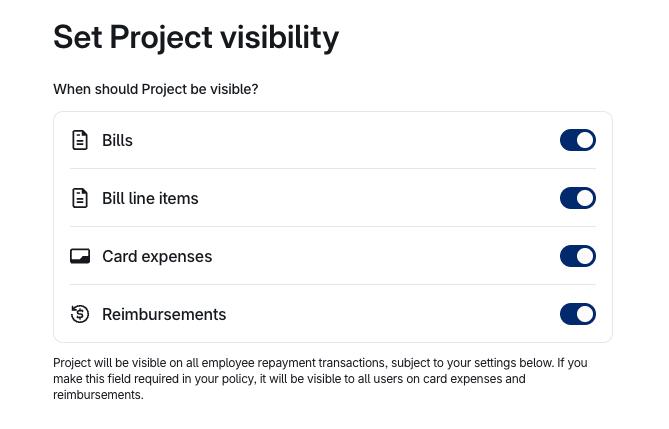Click the divider between Bills and Bill line items
This screenshot has height=429, width=669.
pos(332,169)
